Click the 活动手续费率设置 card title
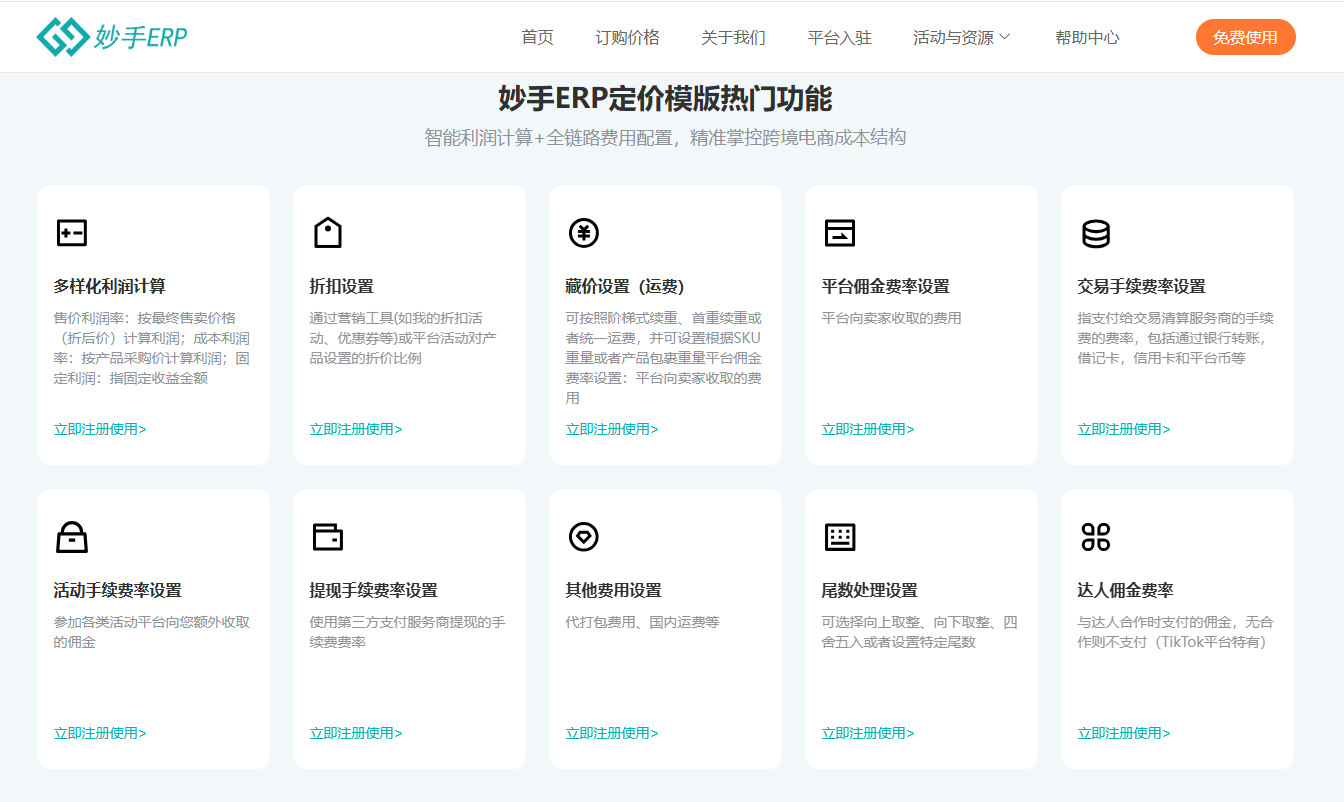 pos(118,590)
